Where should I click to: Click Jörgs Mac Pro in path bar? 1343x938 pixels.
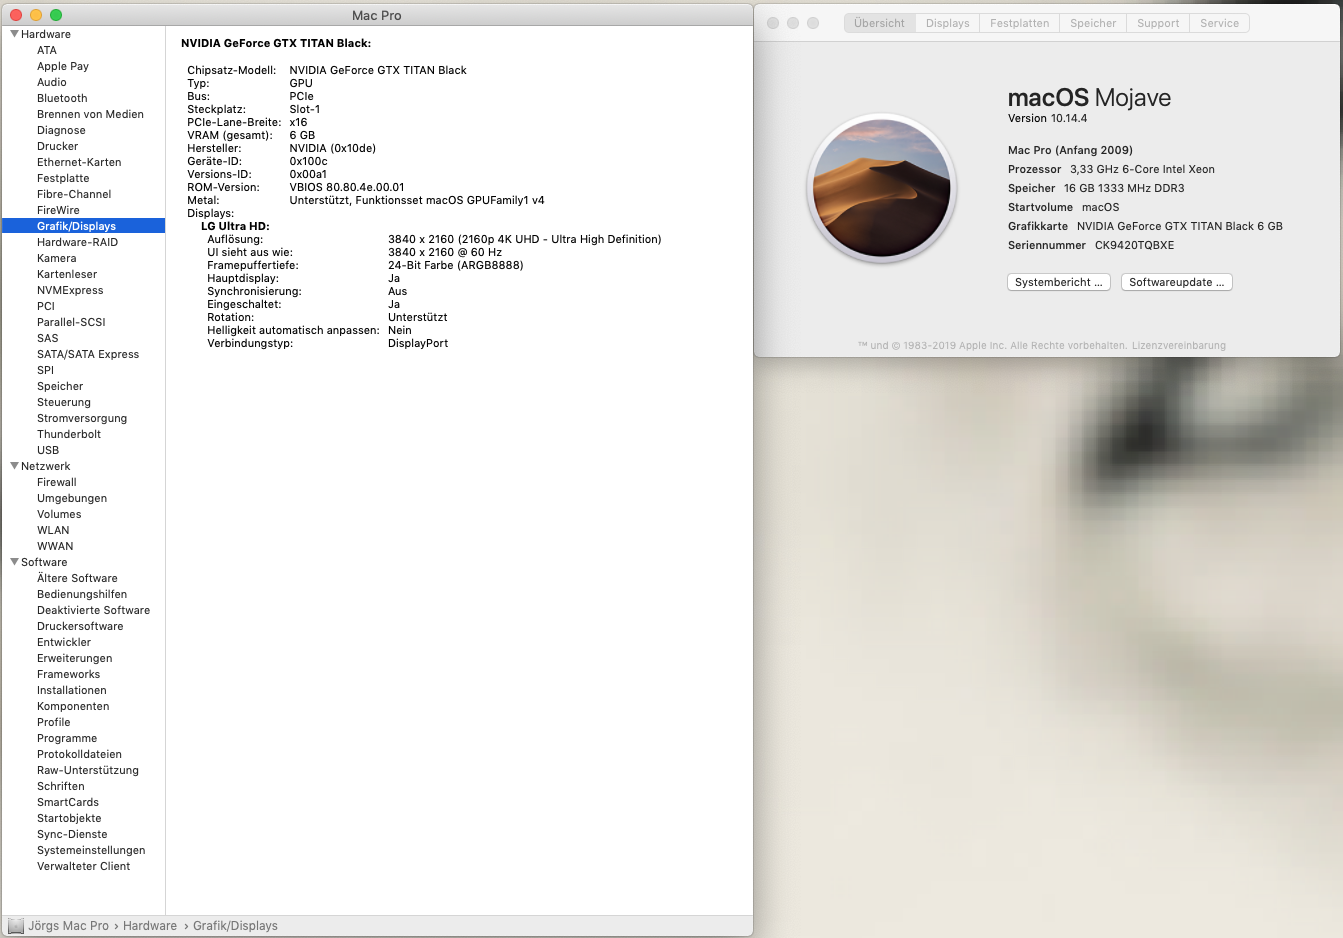(68, 926)
